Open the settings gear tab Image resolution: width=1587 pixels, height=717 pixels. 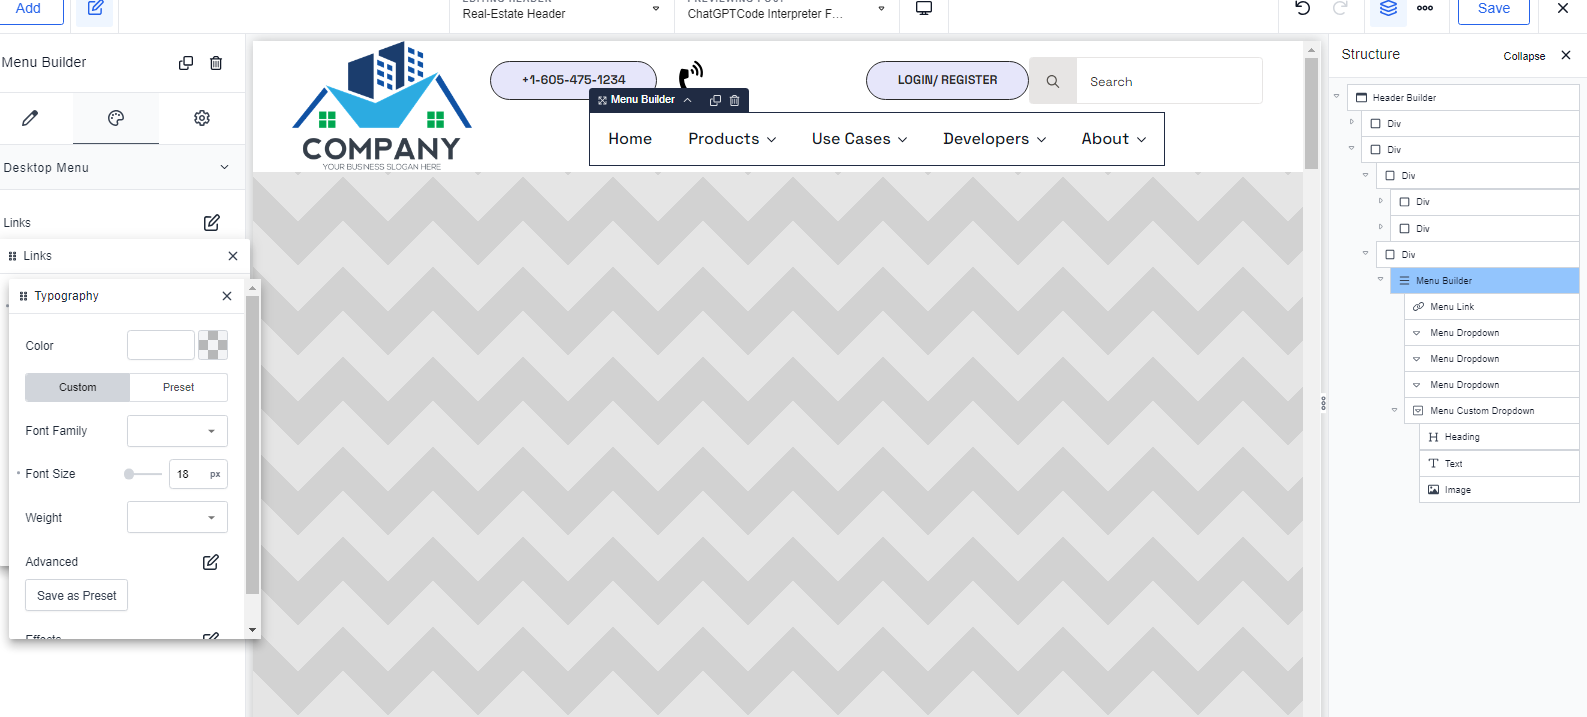click(202, 118)
